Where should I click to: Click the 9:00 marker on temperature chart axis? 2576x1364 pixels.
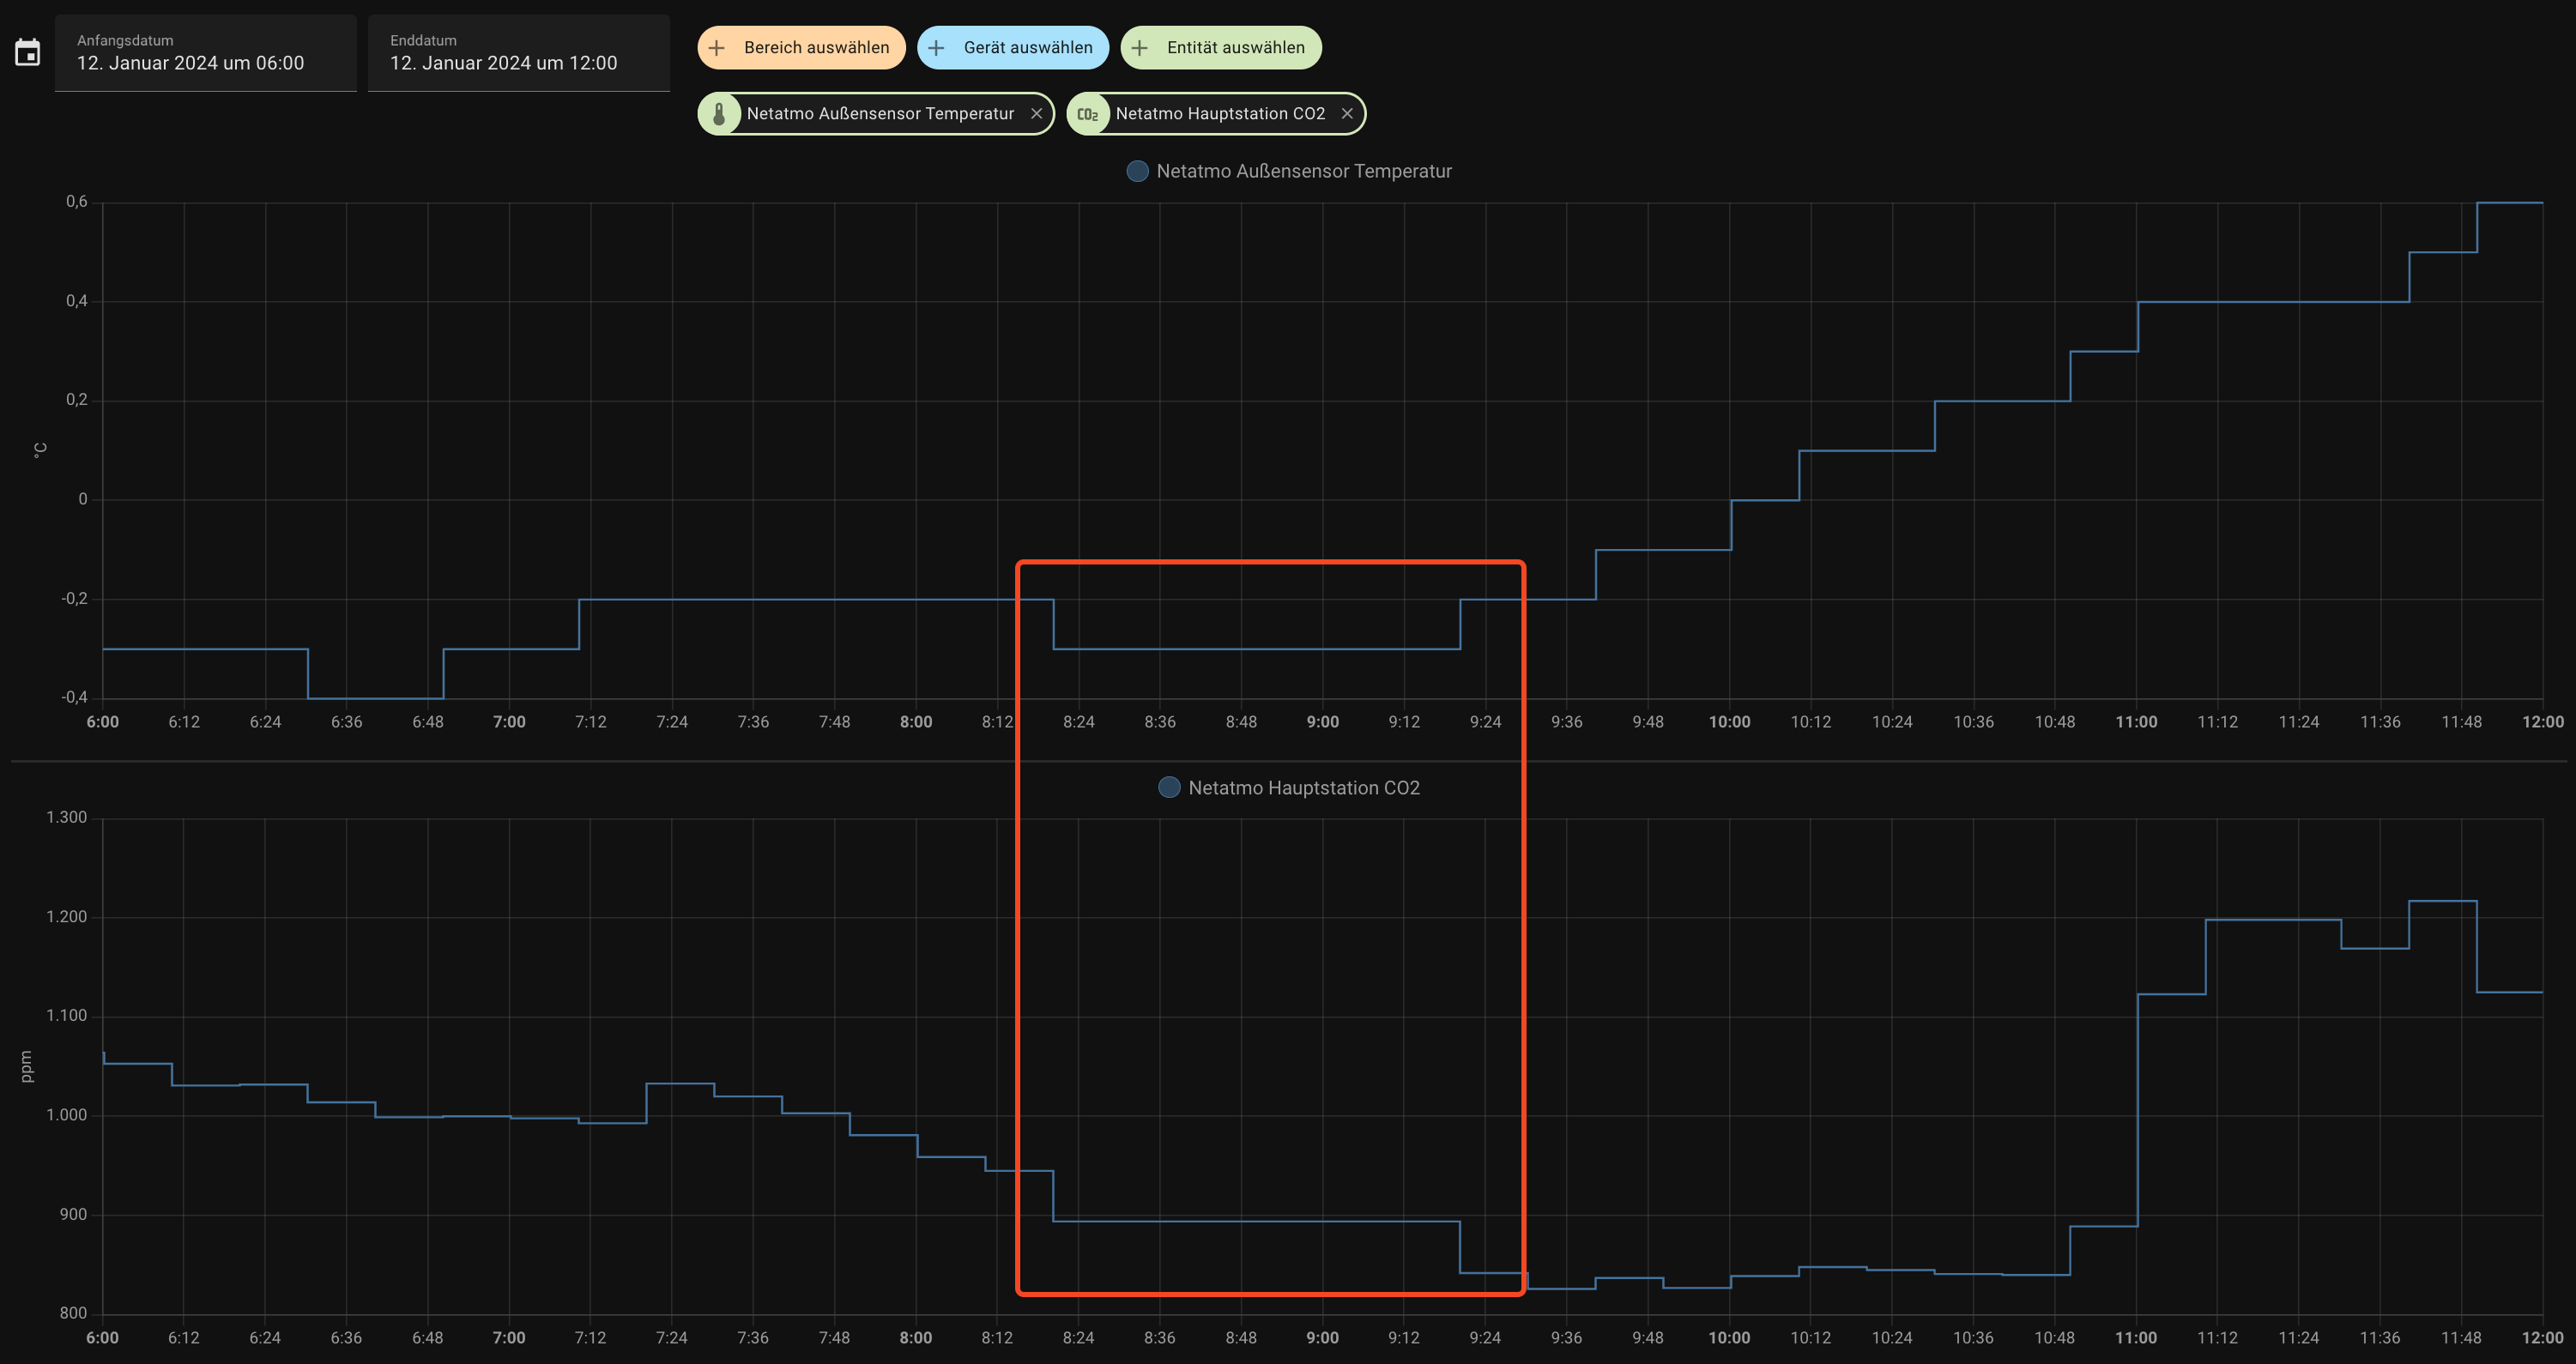coord(1322,722)
